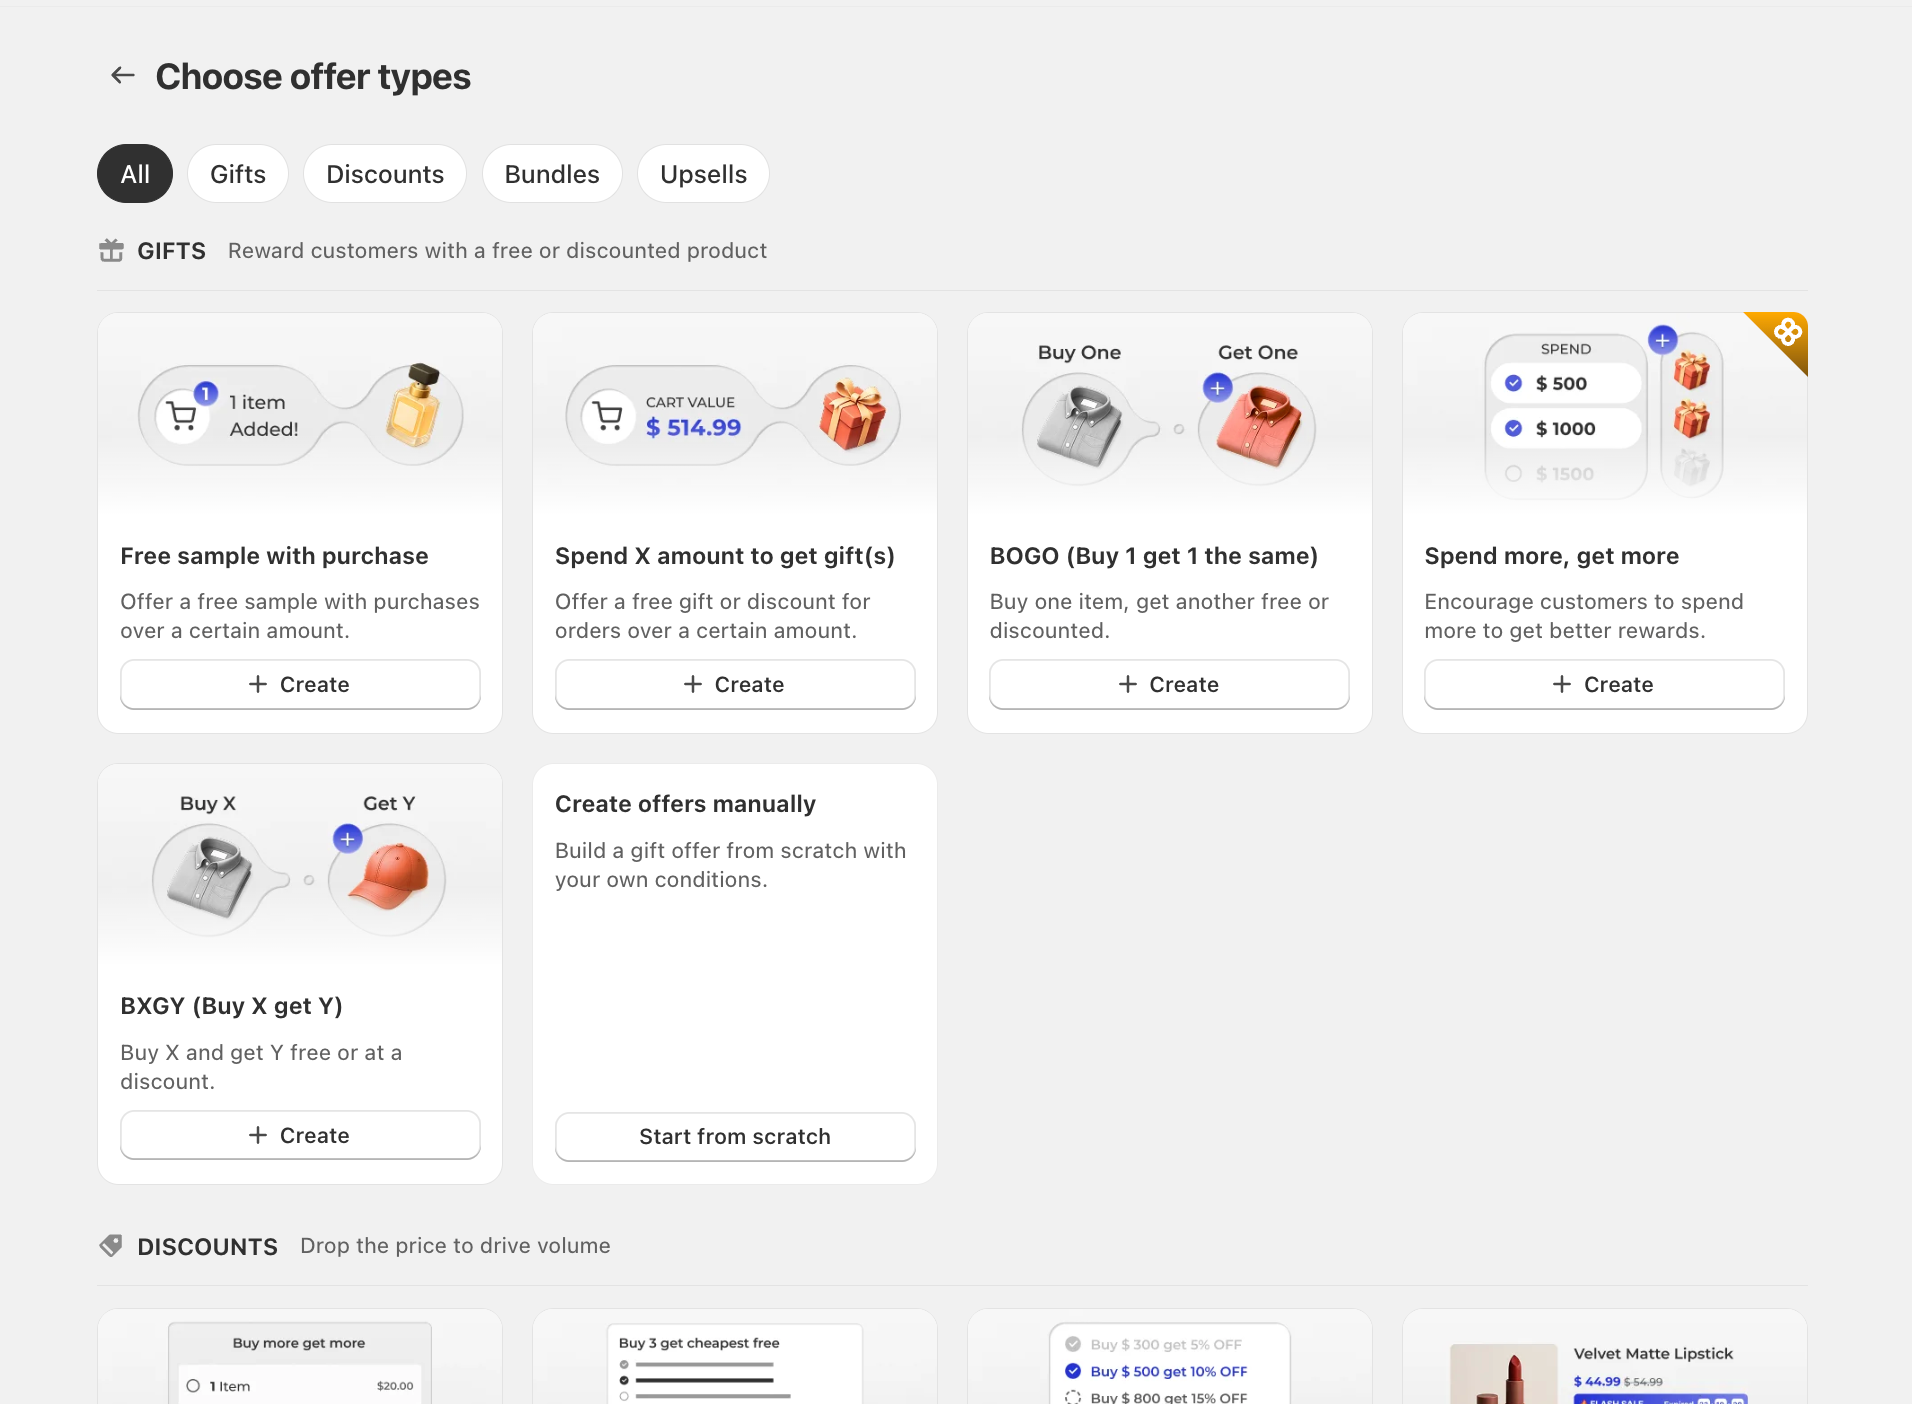Click the back arrow next to Choose offer types
The height and width of the screenshot is (1404, 1912).
[122, 76]
